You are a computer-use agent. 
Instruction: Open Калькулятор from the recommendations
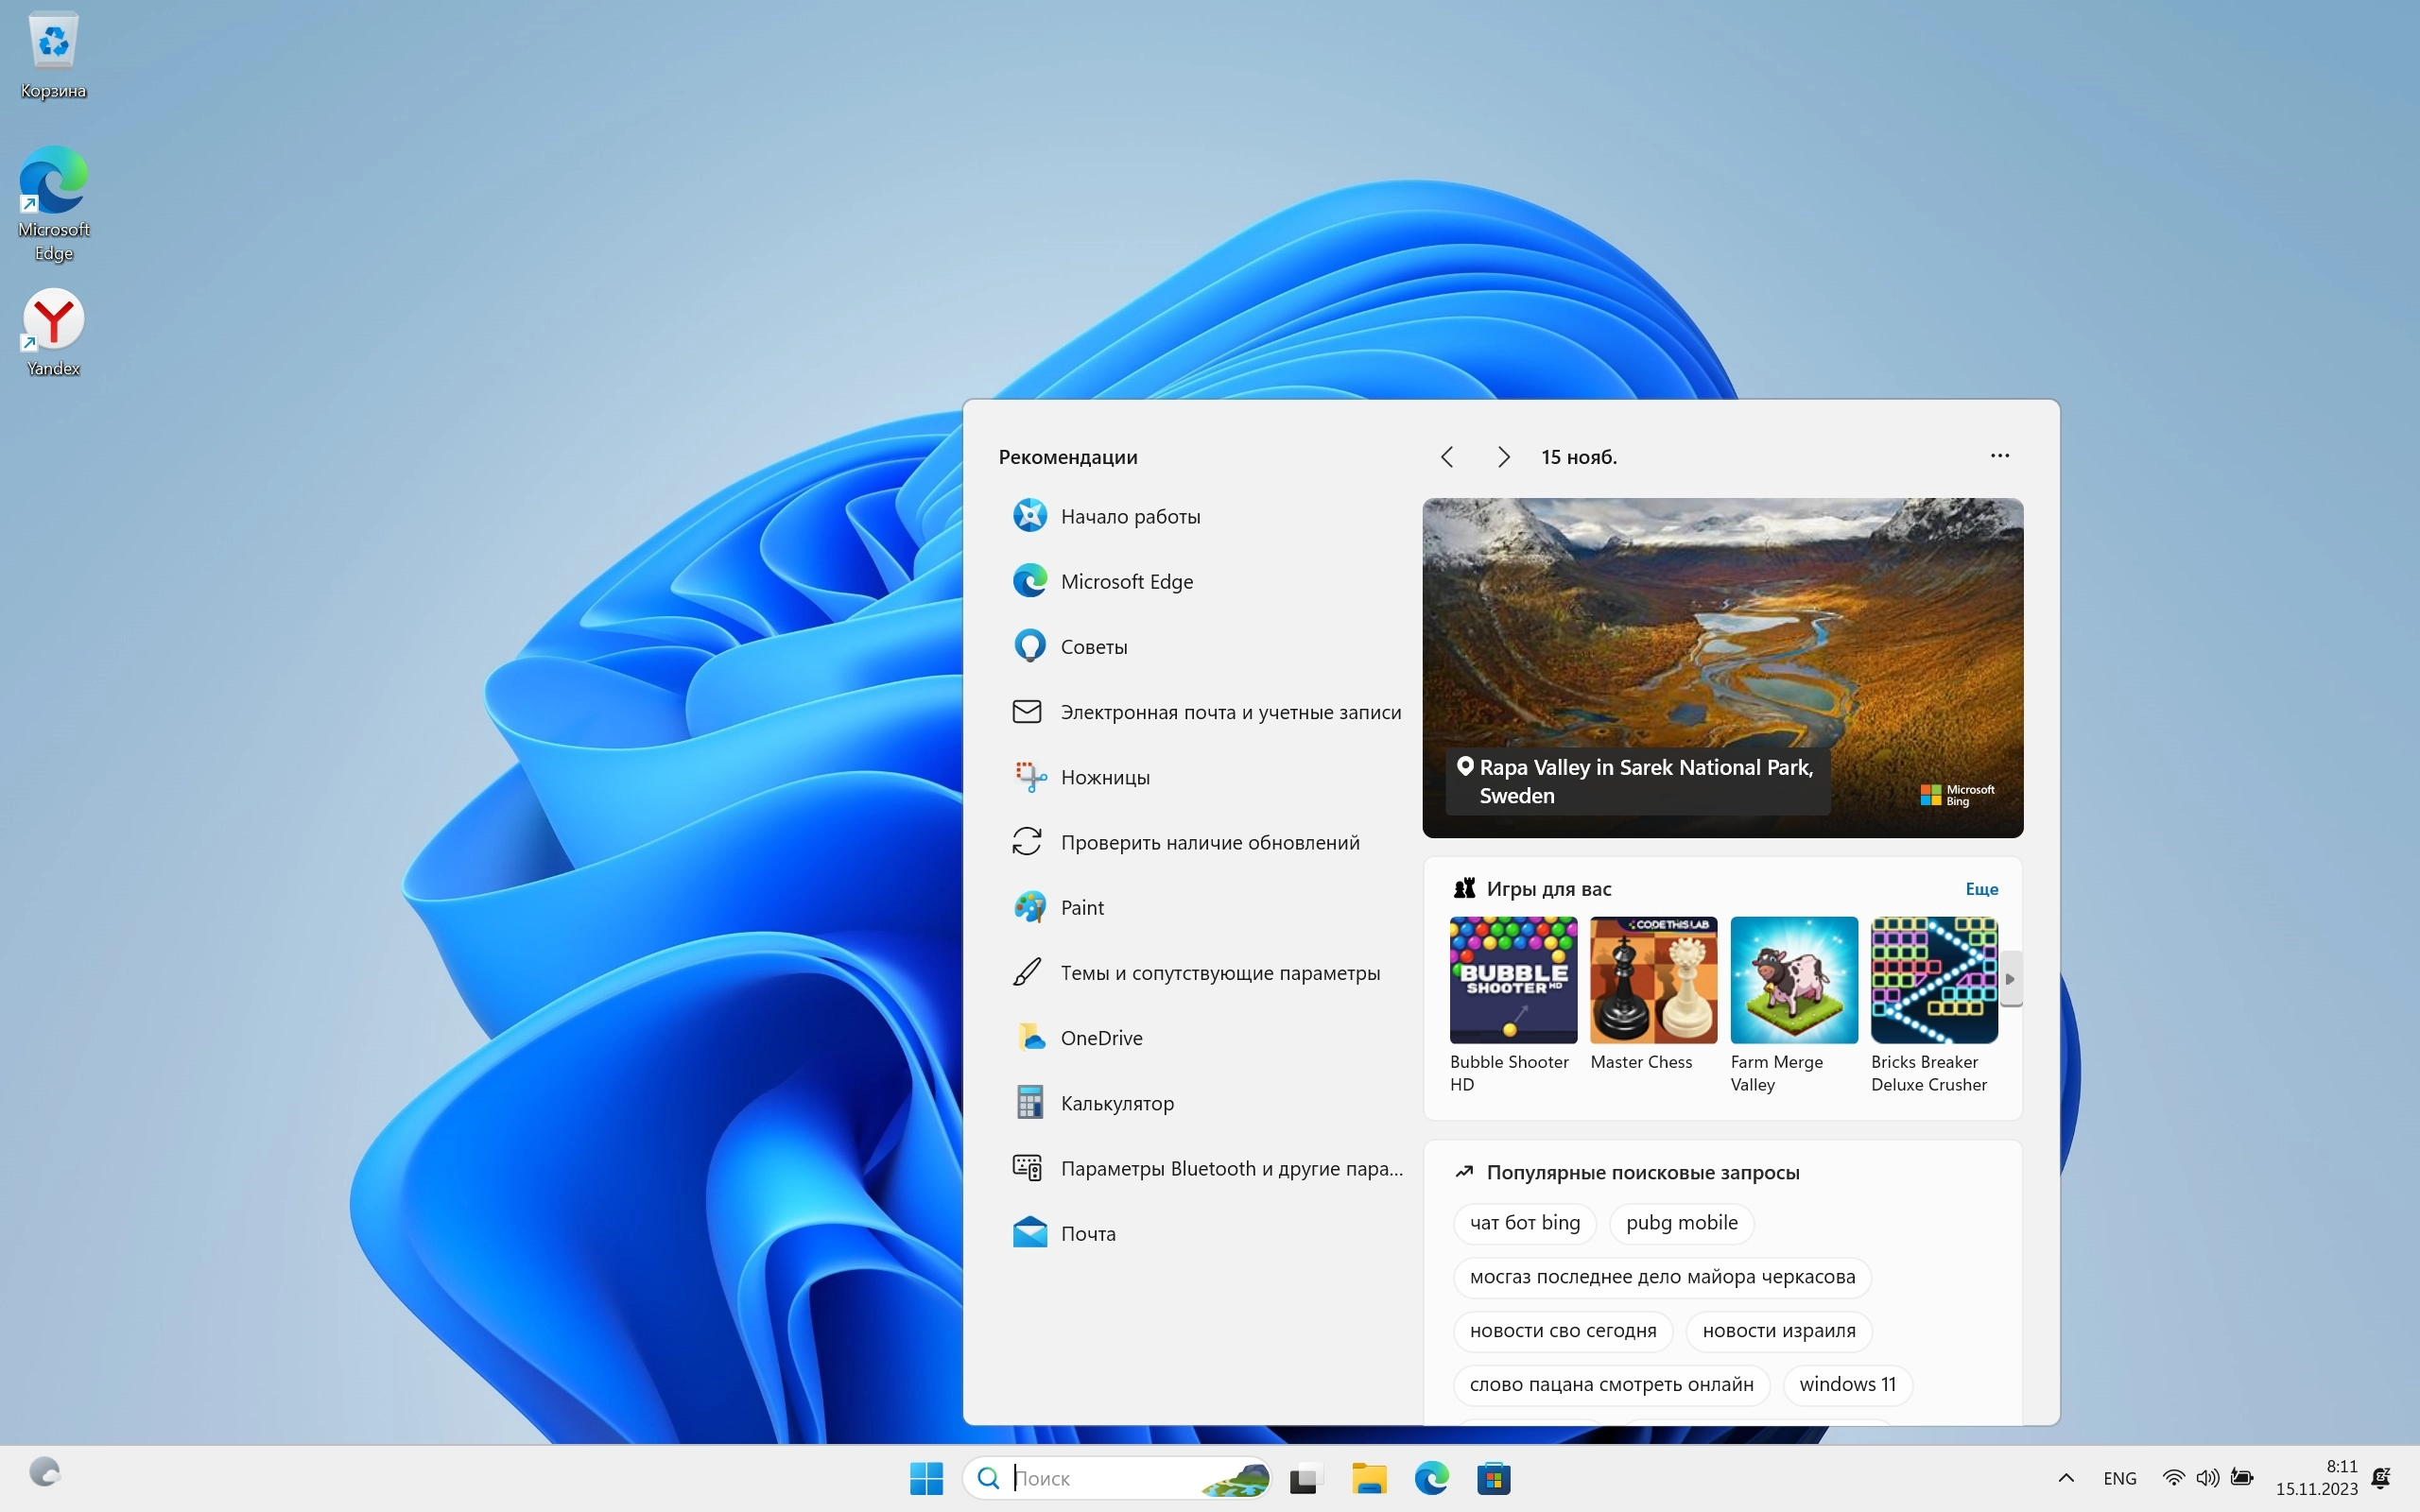[x=1116, y=1103]
